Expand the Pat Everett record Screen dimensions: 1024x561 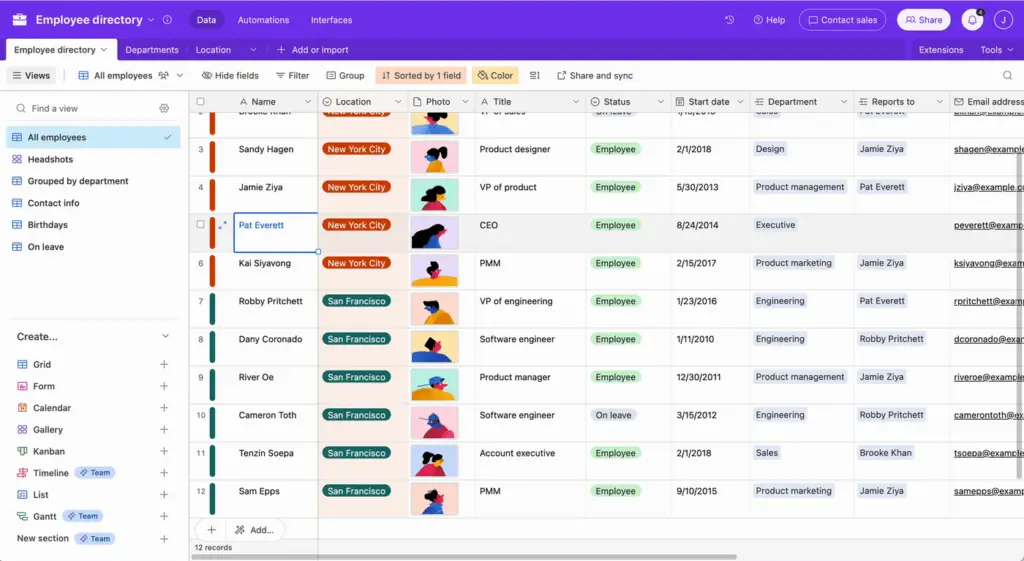click(x=223, y=225)
